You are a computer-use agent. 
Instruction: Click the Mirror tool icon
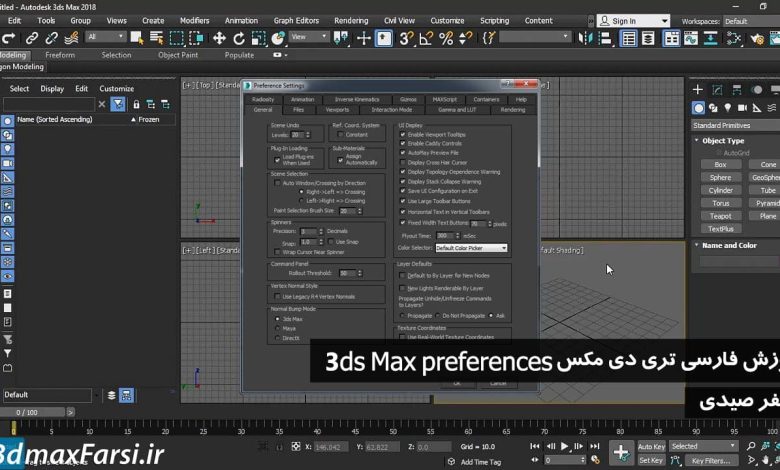click(x=585, y=38)
